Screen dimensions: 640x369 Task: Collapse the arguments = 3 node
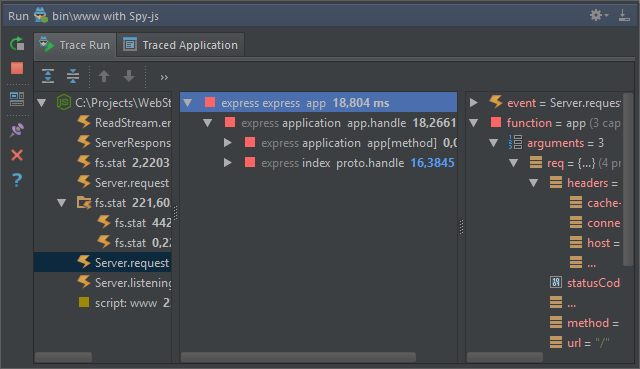click(x=493, y=143)
